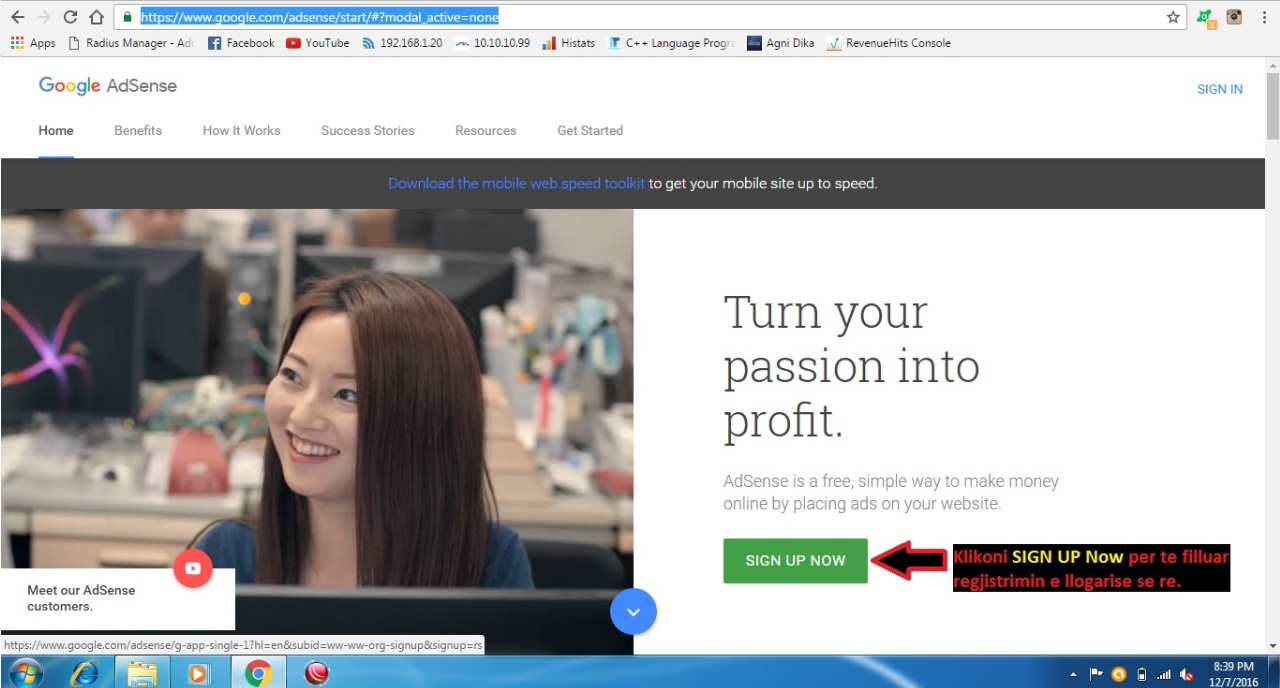Open the C++ Language Program bookmark

pos(671,43)
